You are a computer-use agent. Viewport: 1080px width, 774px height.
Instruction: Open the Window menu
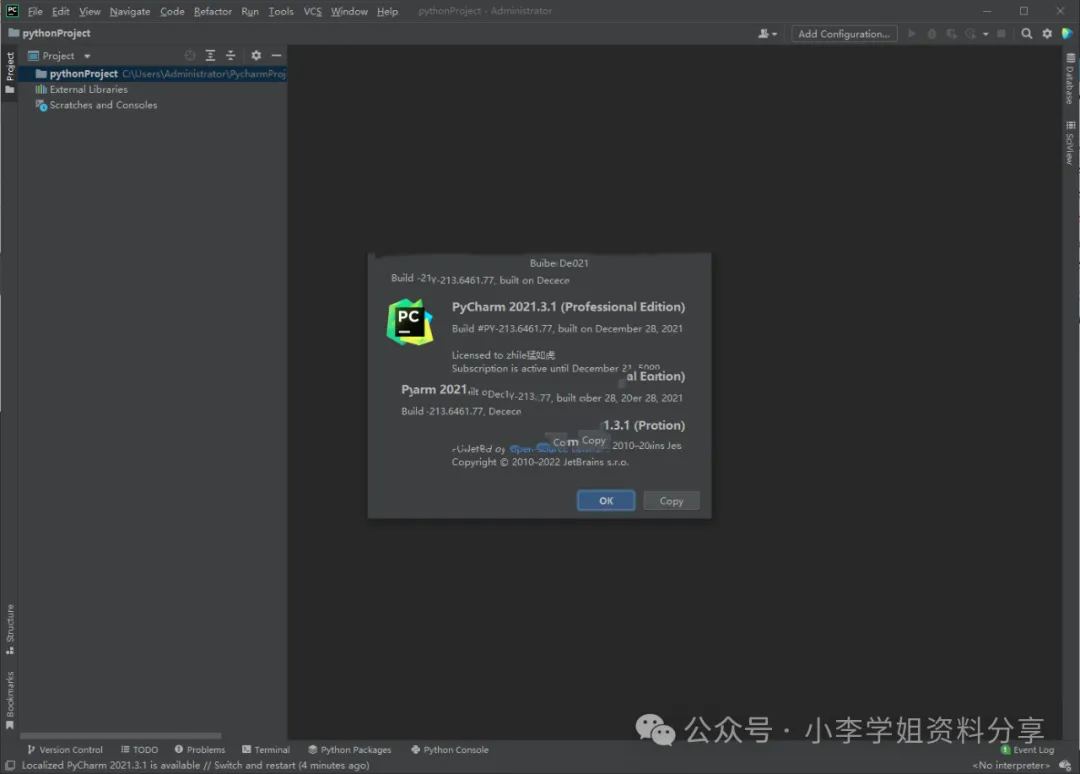pyautogui.click(x=349, y=11)
